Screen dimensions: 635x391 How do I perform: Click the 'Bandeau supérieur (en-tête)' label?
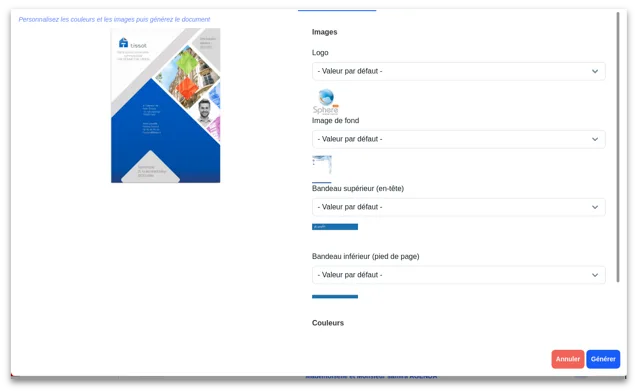(358, 188)
